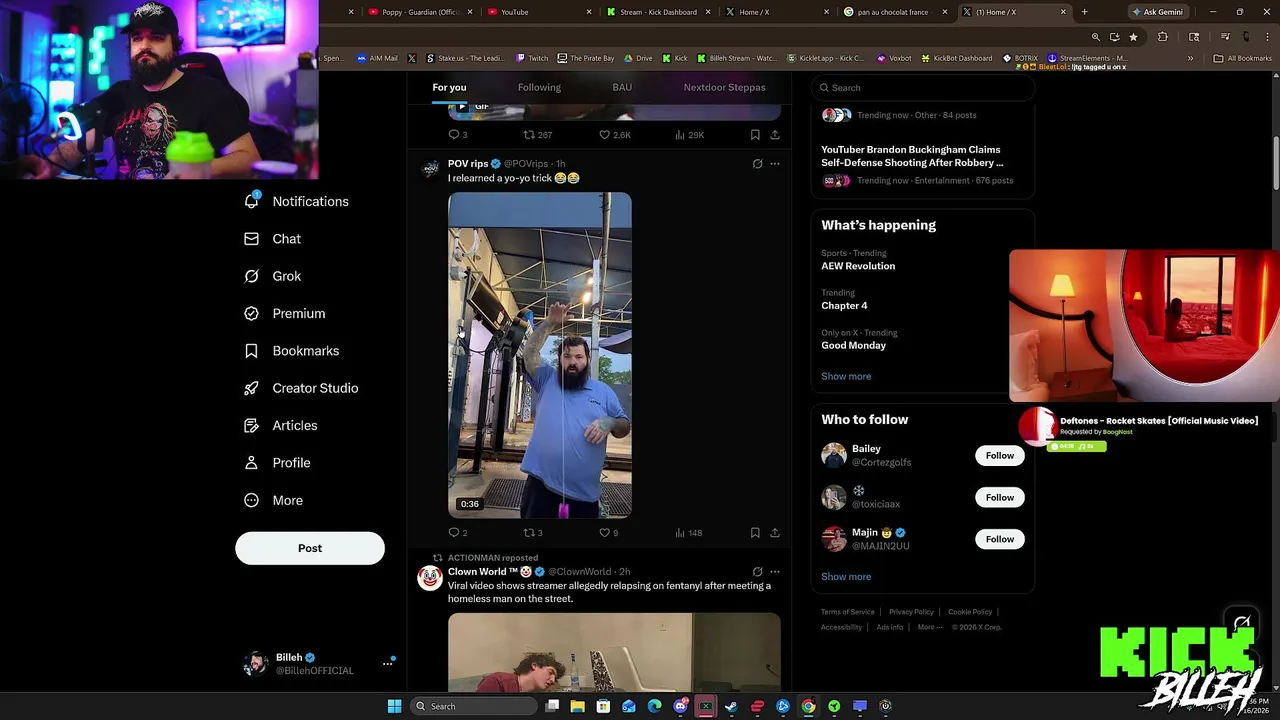Open Chapter 4 trend
The width and height of the screenshot is (1280, 720).
point(844,305)
